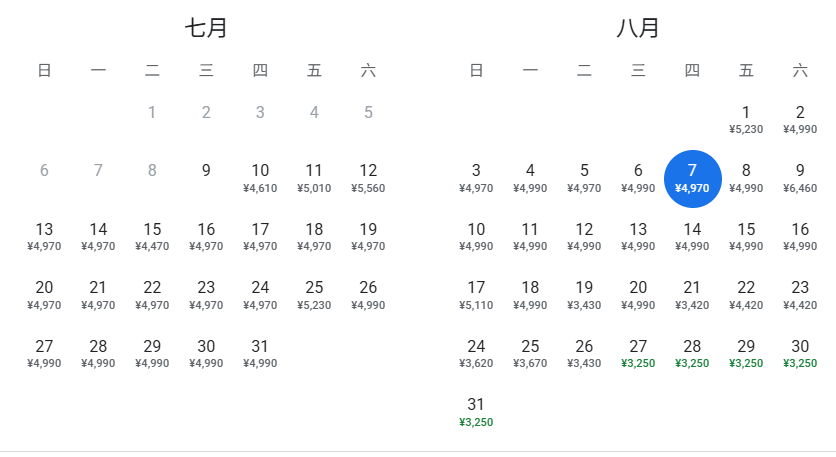Choose July 12 with ¥5,560 fare
This screenshot has height=457, width=836.
click(368, 176)
